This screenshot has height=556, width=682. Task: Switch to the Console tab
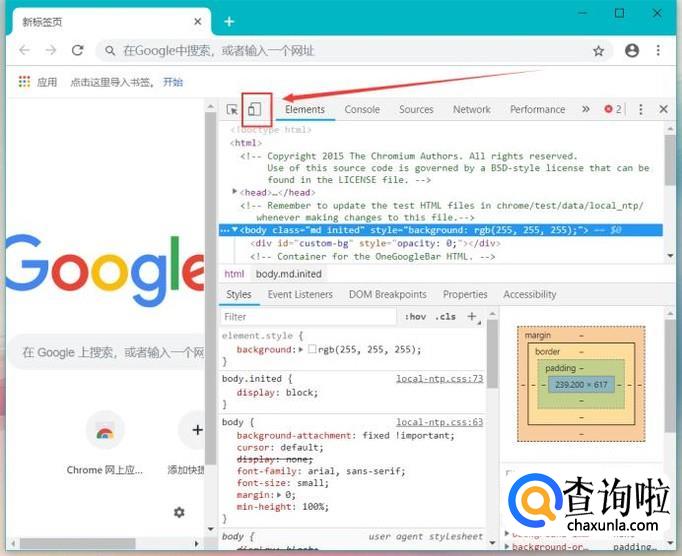(362, 109)
